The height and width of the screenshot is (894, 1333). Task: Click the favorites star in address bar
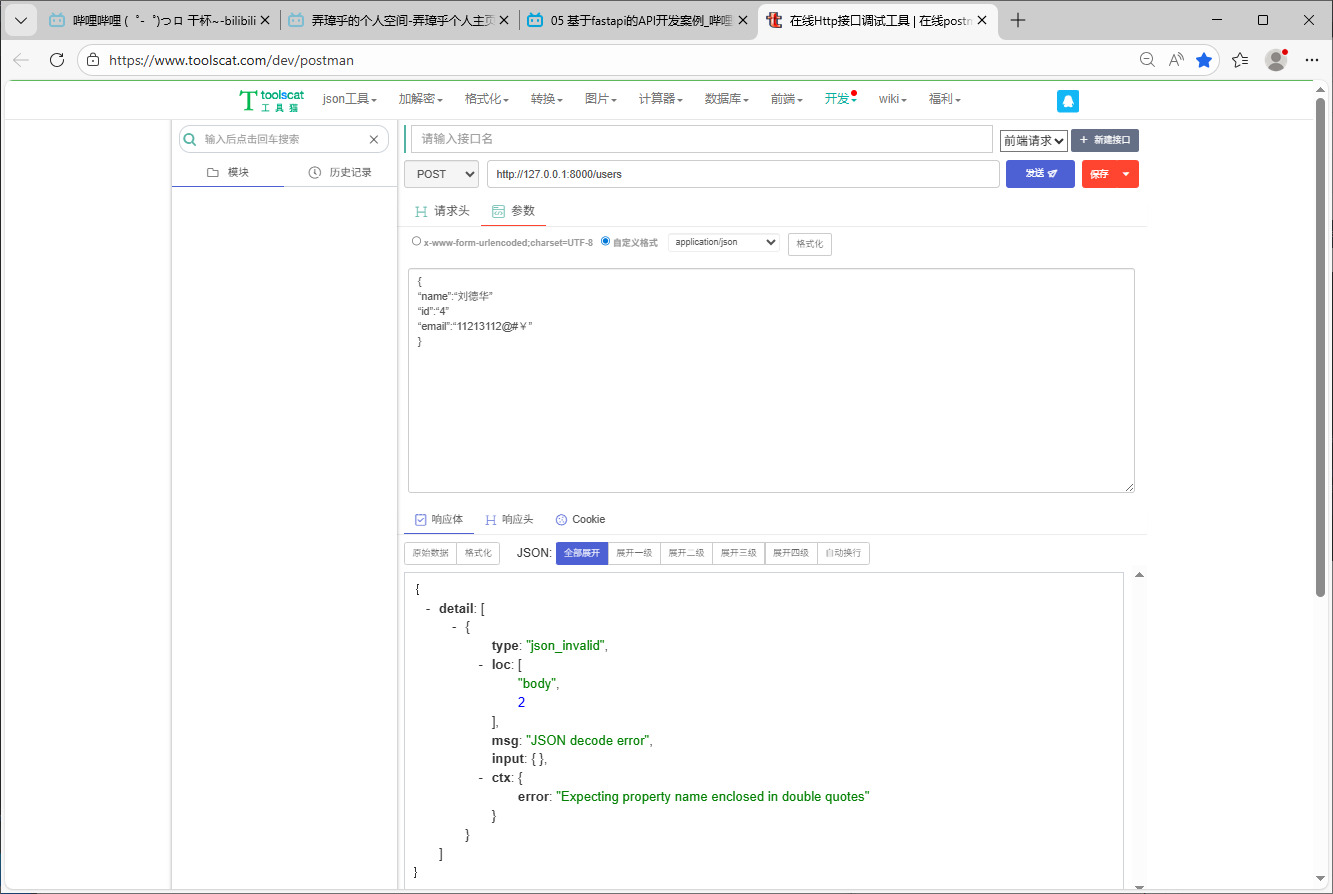coord(1204,60)
